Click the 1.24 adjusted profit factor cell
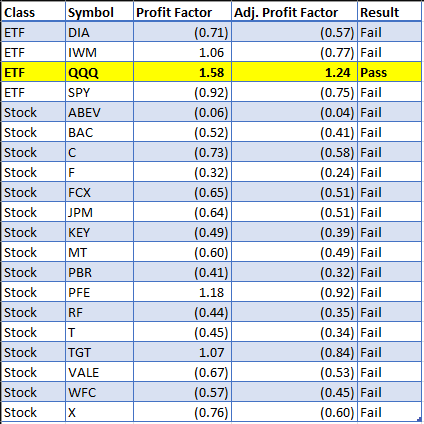This screenshot has width=424, height=424. point(294,72)
